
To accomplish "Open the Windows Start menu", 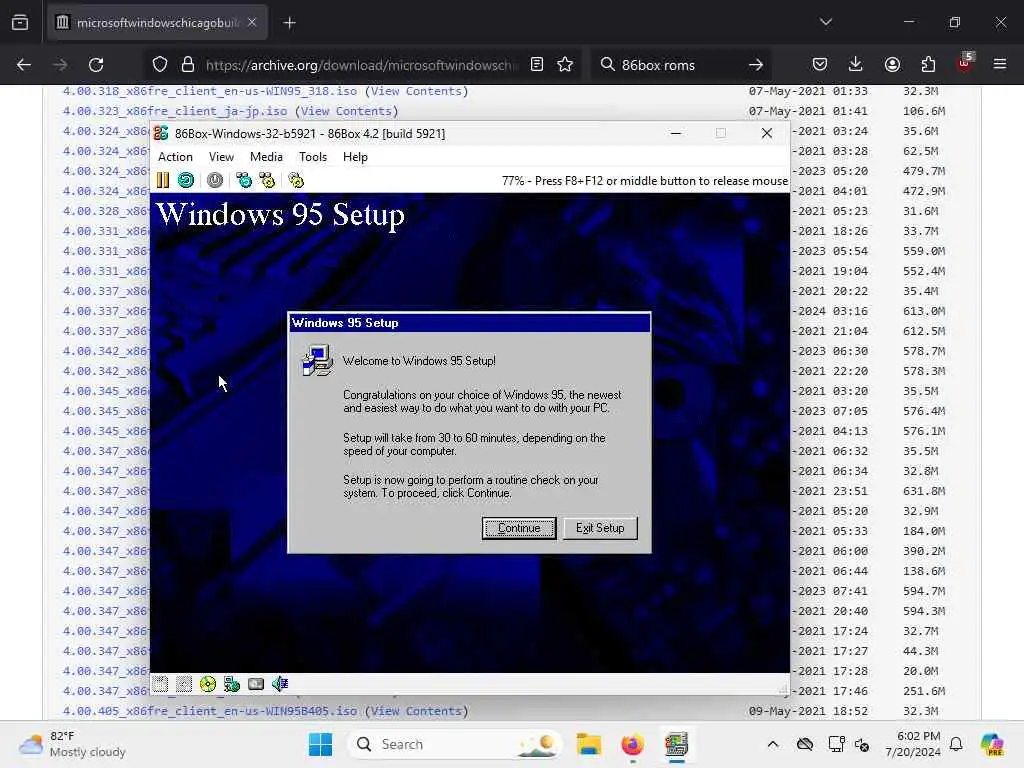I will coord(320,744).
